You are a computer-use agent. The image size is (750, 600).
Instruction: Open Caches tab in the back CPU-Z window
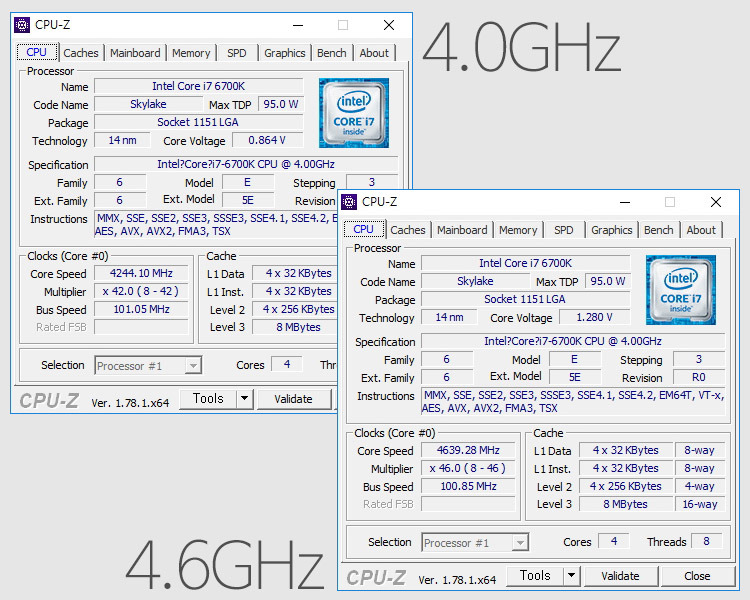click(80, 53)
